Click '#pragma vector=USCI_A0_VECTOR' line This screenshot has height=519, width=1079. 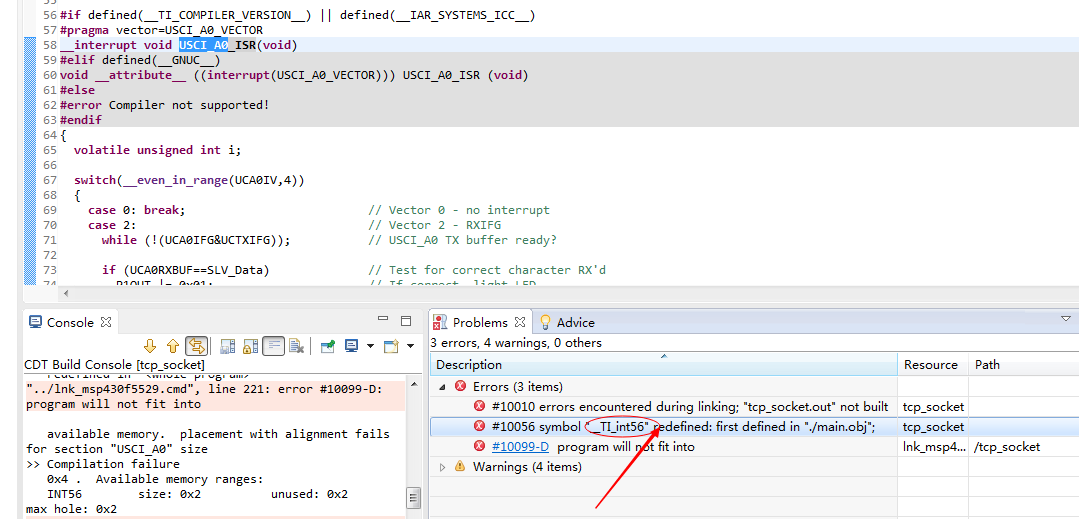tap(162, 30)
